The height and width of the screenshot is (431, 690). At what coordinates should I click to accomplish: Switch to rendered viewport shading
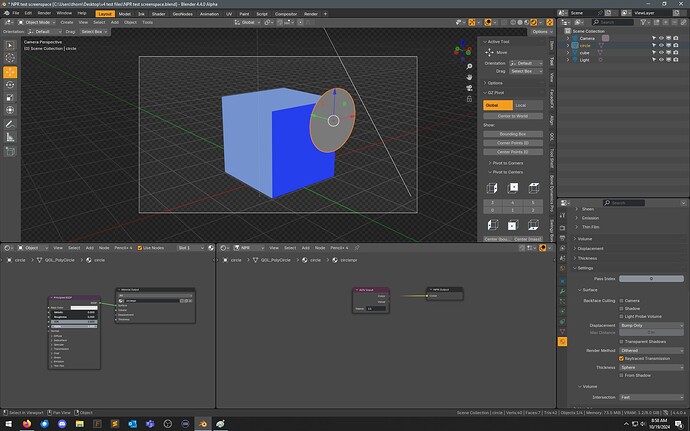point(534,22)
